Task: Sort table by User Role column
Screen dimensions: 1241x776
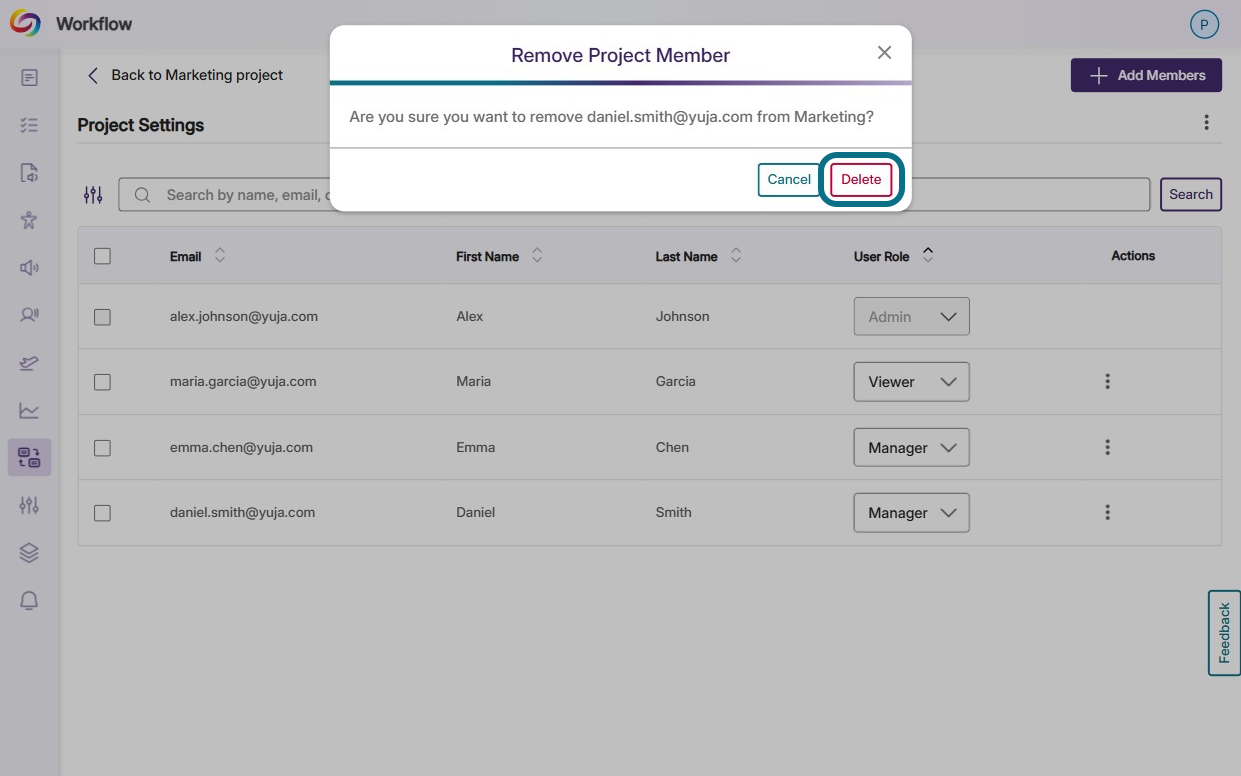Action: pyautogui.click(x=928, y=256)
